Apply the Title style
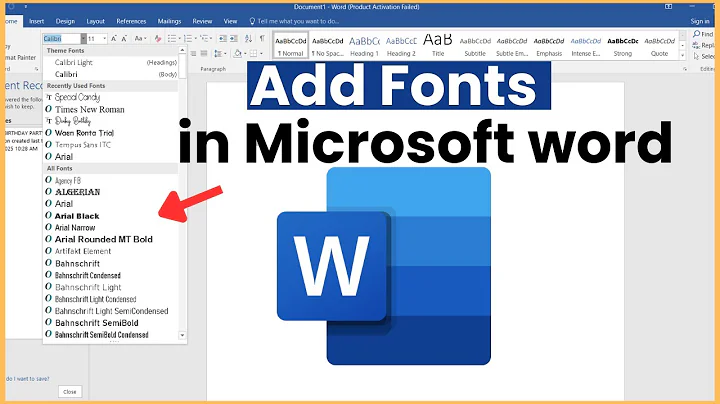The image size is (720, 404). 438,46
